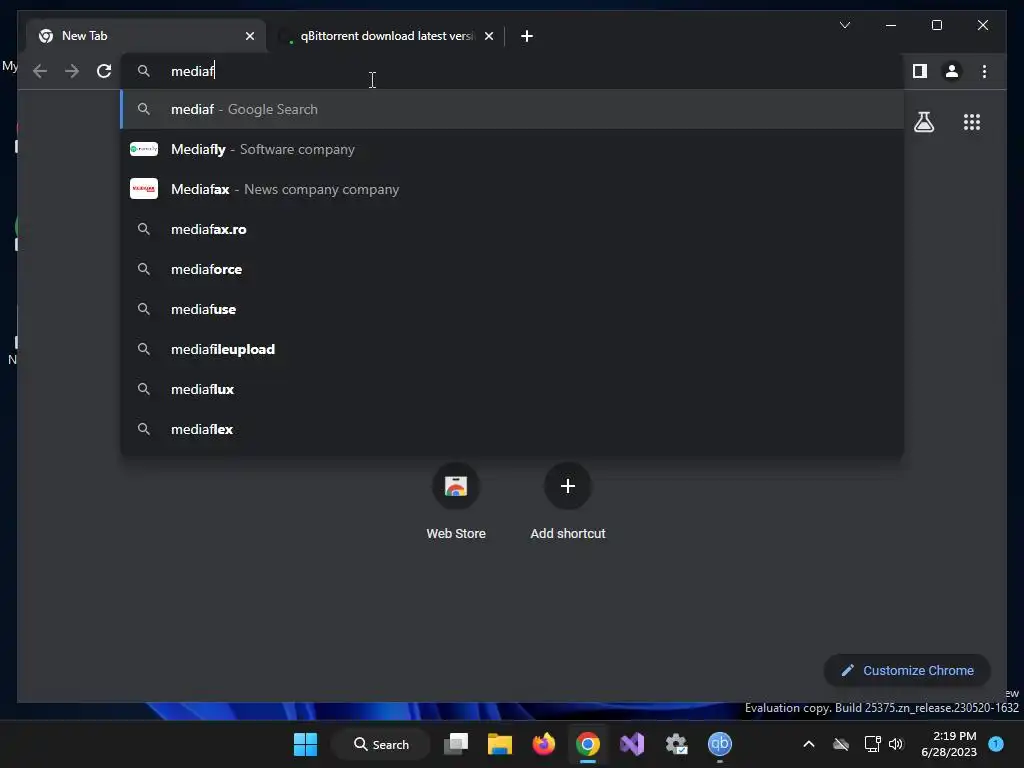Switch to the New Tab tab

pos(147,36)
